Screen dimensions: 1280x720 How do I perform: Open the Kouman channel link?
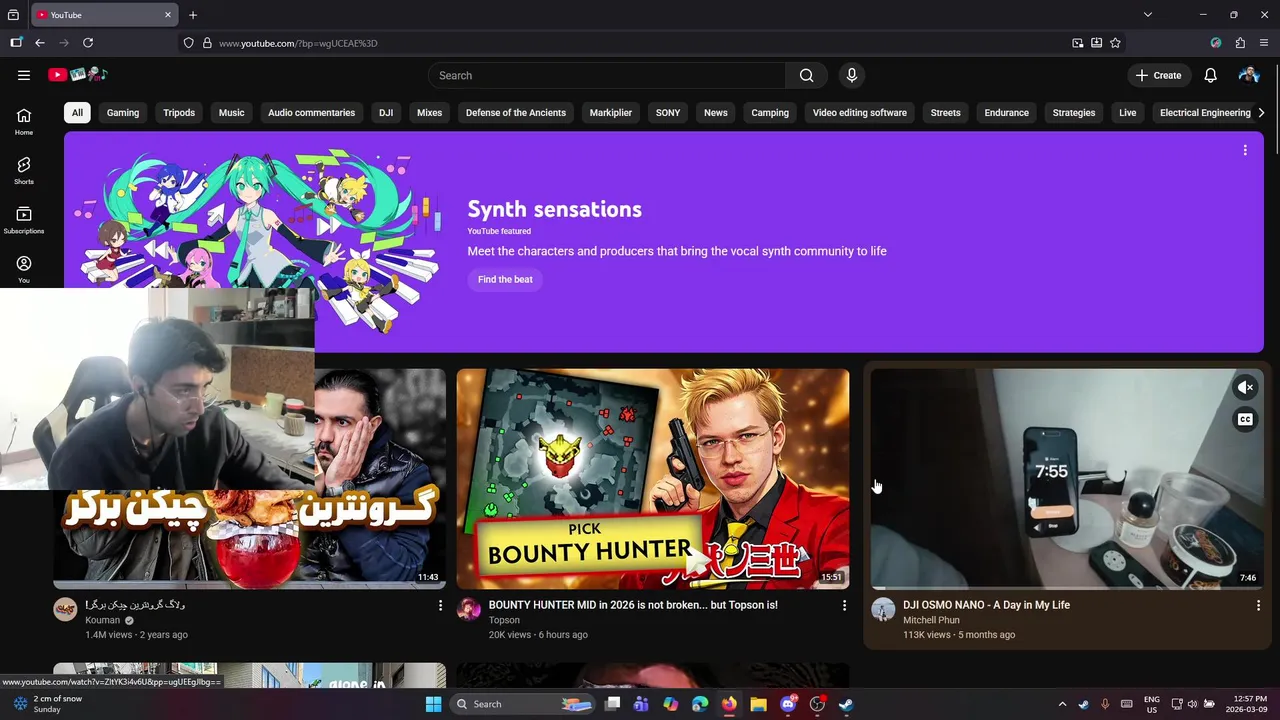[x=102, y=620]
